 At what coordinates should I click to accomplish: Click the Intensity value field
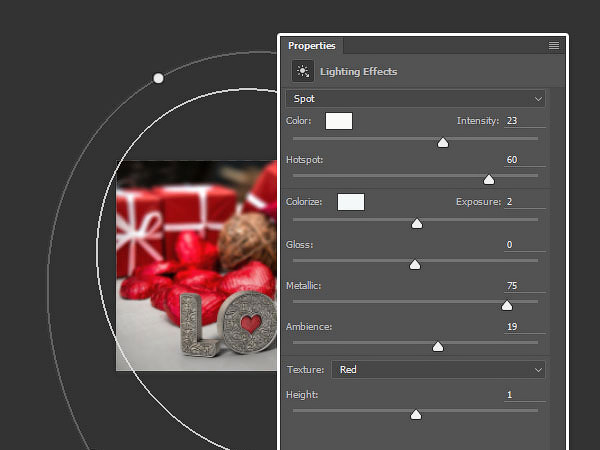[x=525, y=121]
